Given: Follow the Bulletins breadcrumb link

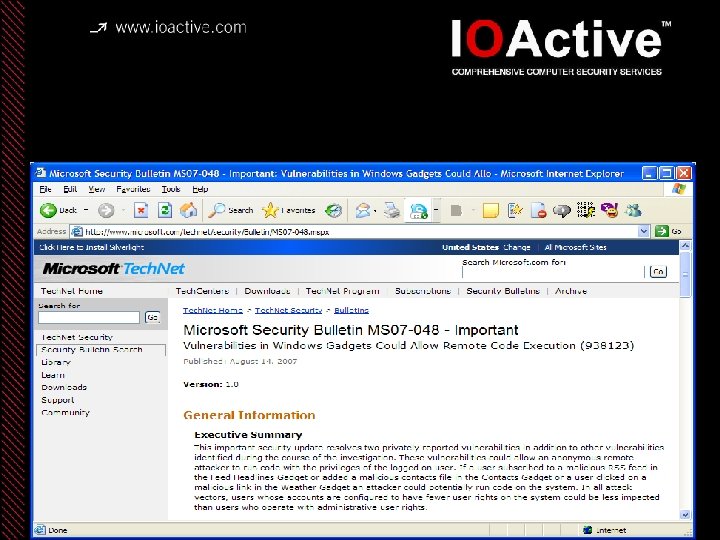Looking at the screenshot, I should click(351, 310).
